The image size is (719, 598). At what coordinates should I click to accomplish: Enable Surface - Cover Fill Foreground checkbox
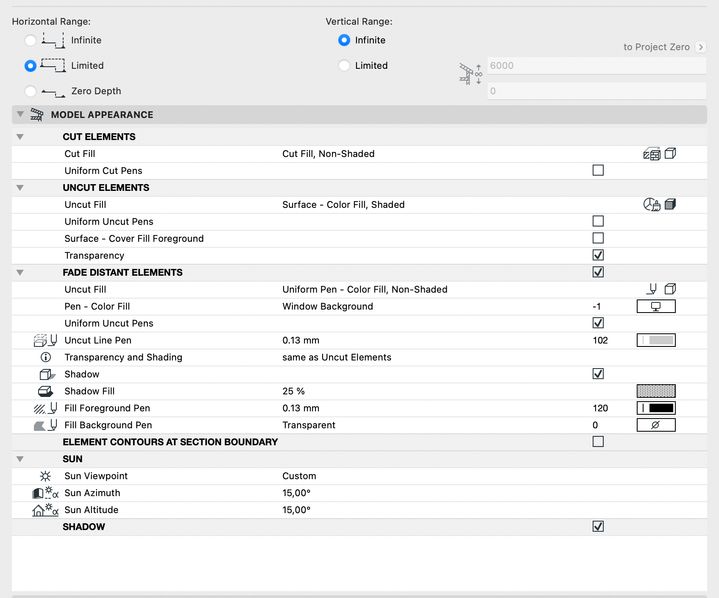point(598,238)
